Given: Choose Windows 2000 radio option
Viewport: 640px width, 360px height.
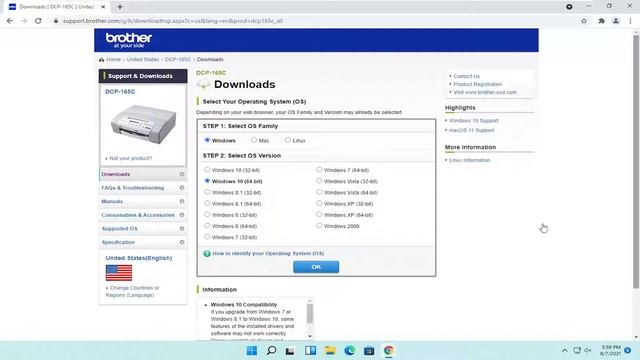Looking at the screenshot, I should [x=319, y=225].
